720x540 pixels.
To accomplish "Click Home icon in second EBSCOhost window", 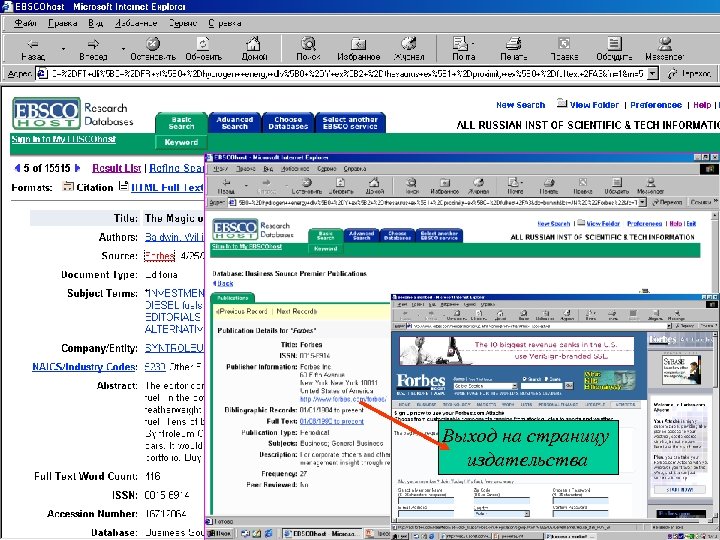I will pyautogui.click(x=375, y=186).
